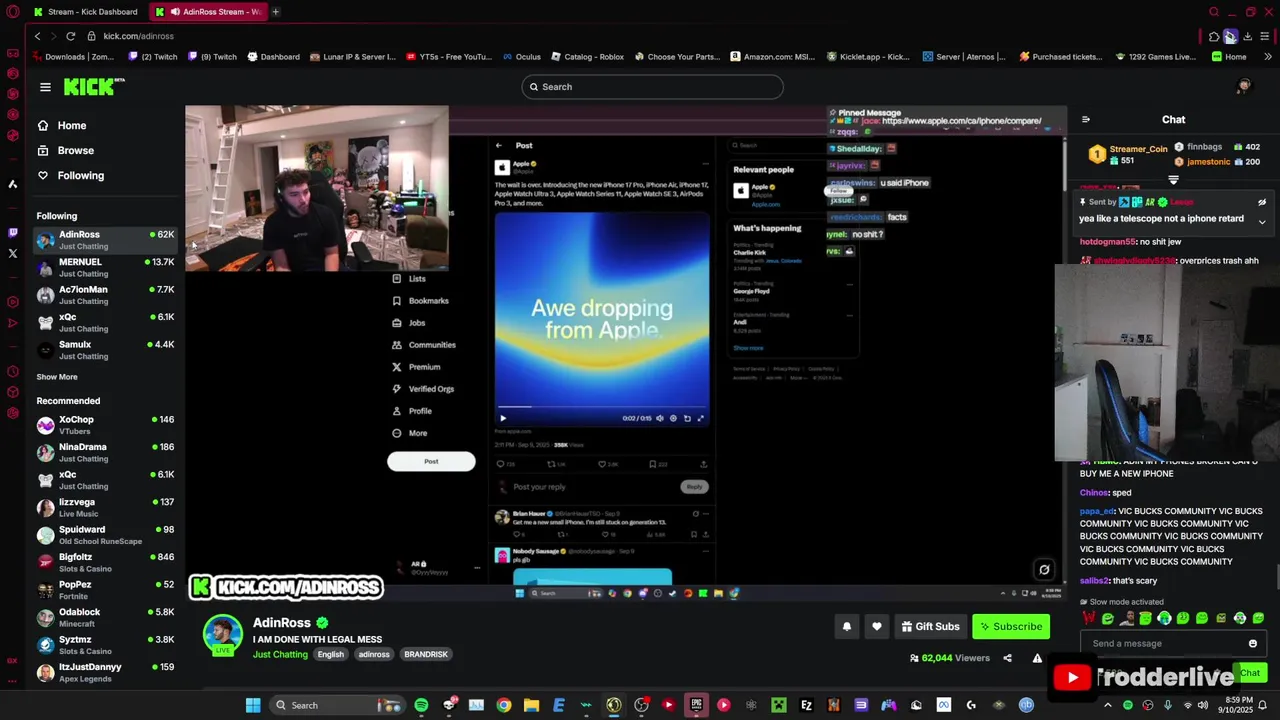Open Catalog - Roblox bookmark
This screenshot has width=1280, height=720.
point(586,57)
